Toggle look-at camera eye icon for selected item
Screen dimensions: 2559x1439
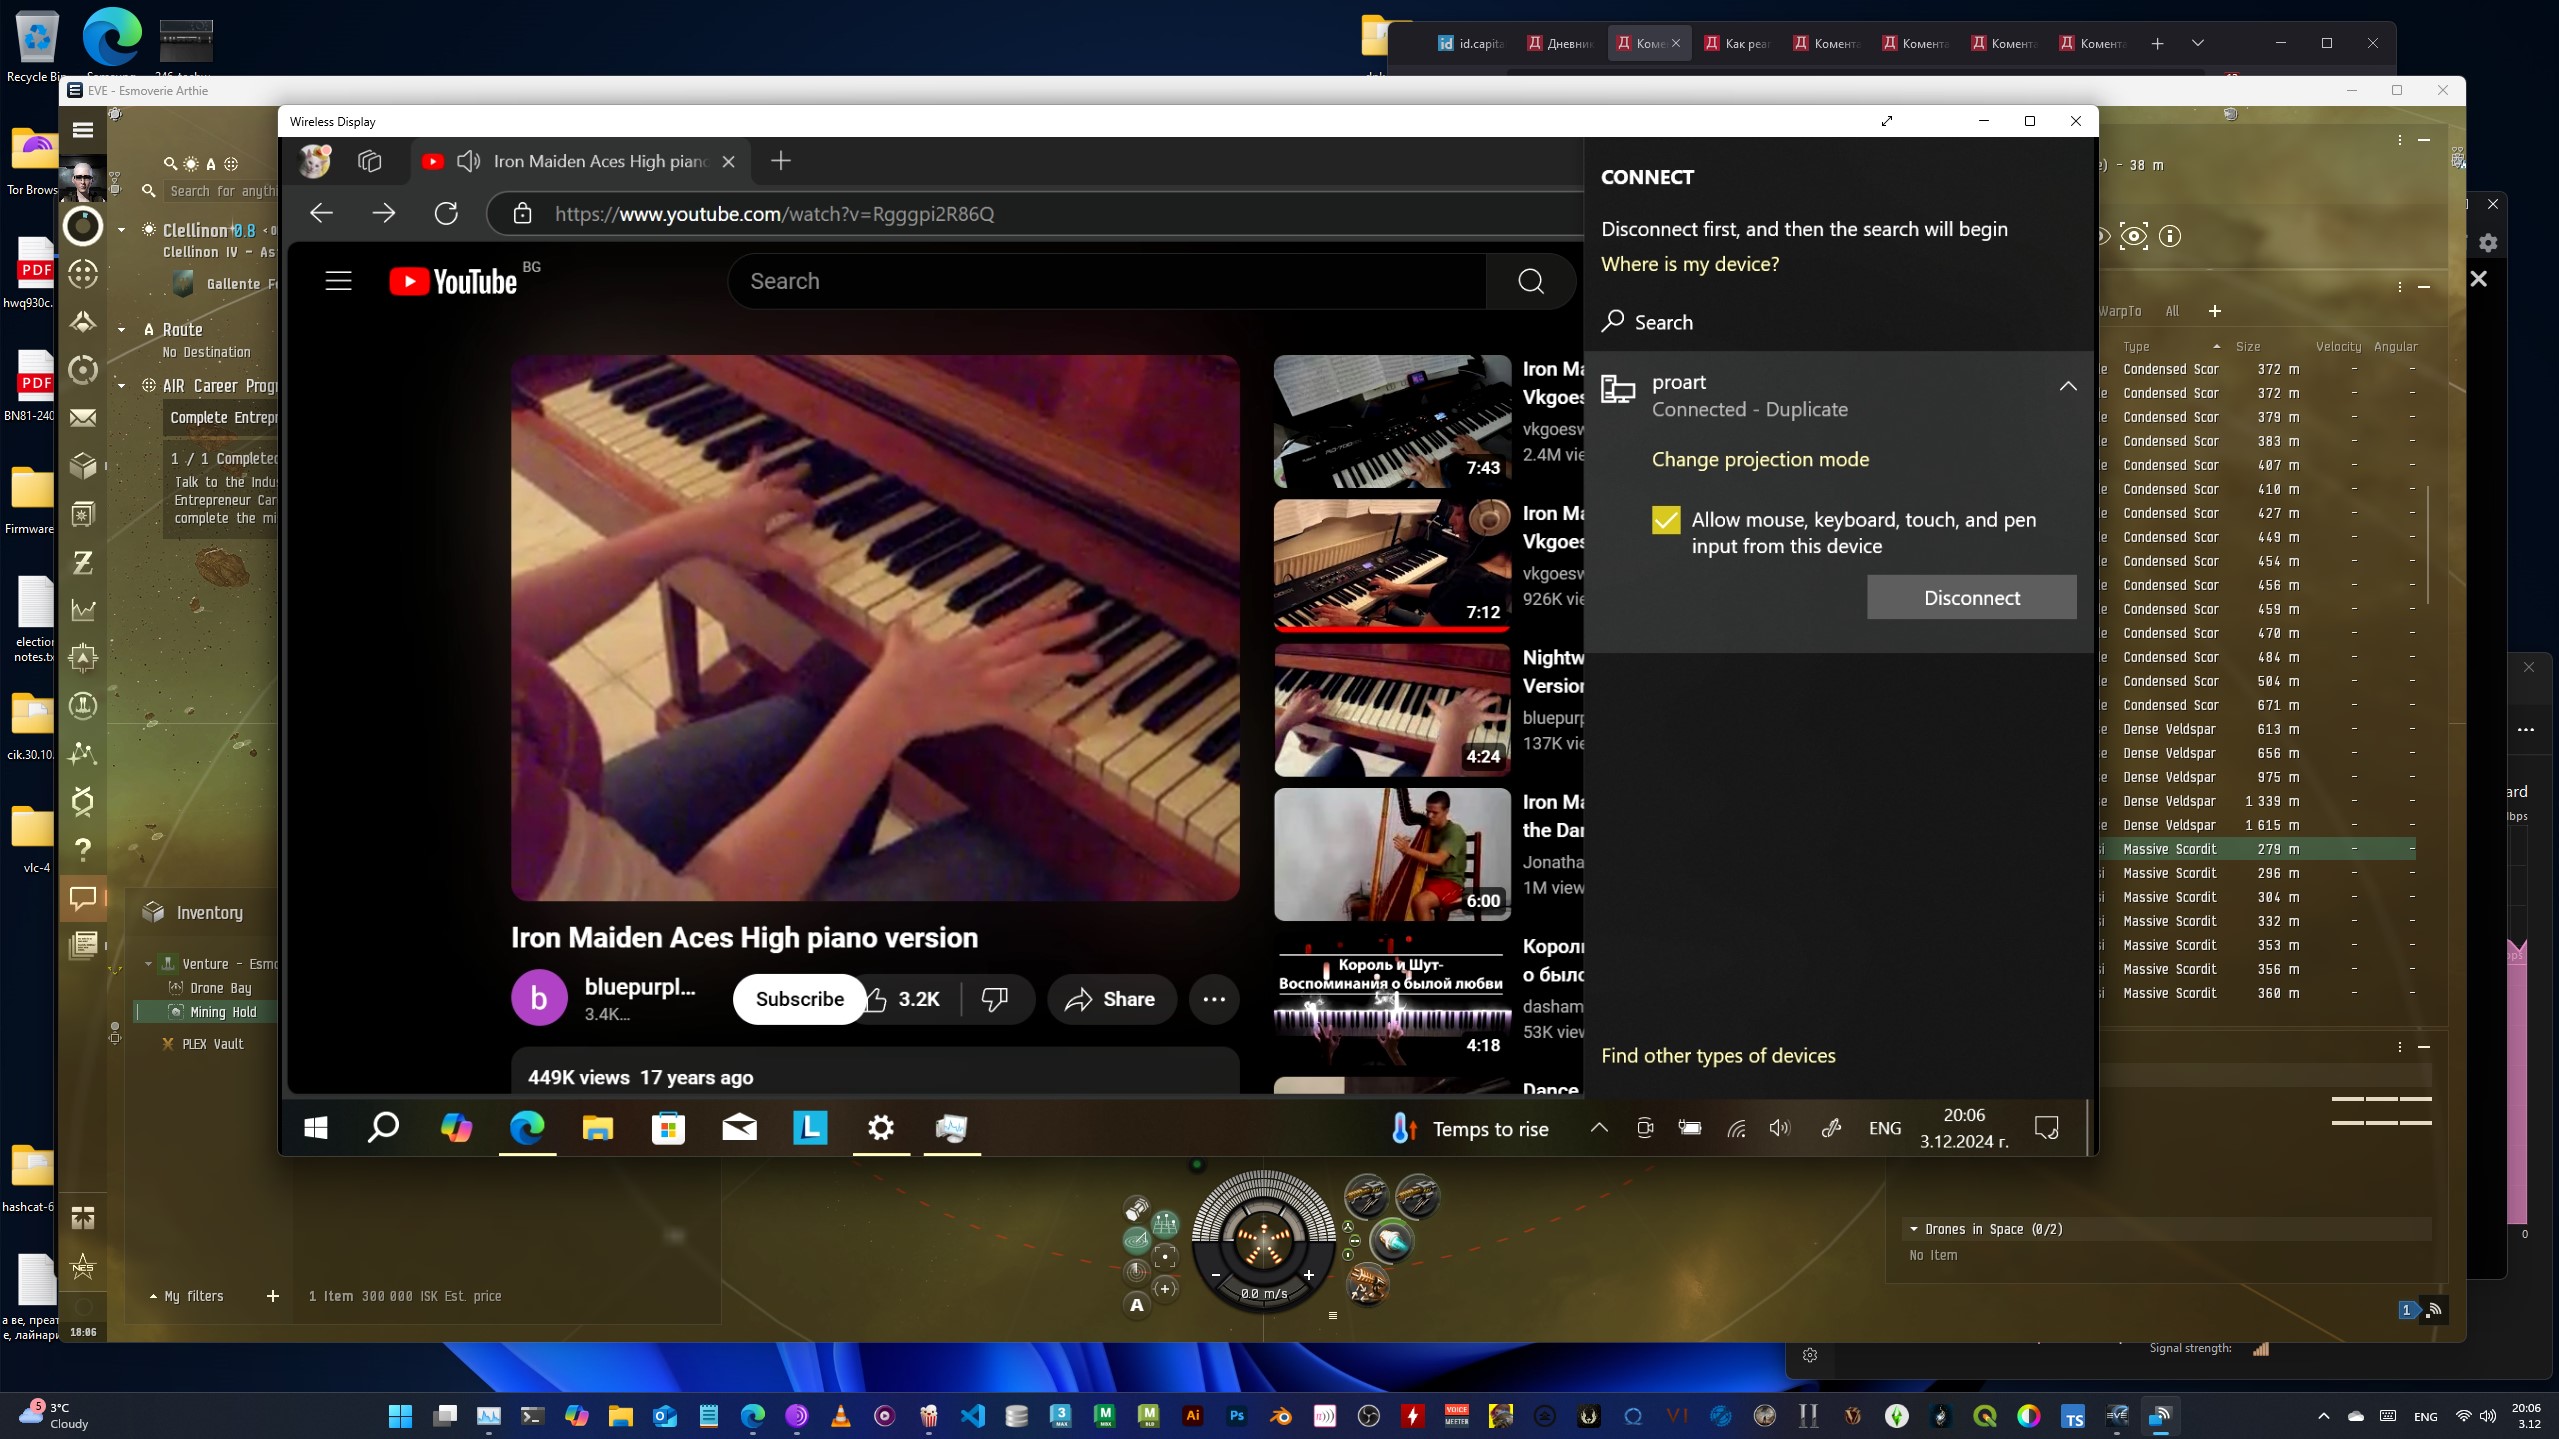tap(2134, 236)
